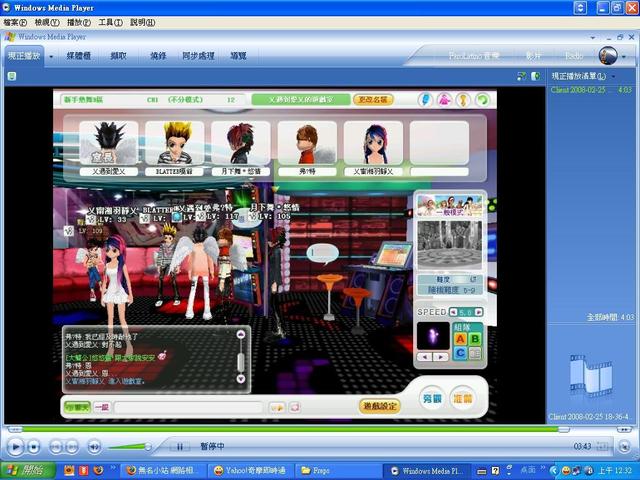Click the volume slider handle
The image size is (640, 480).
point(148,447)
